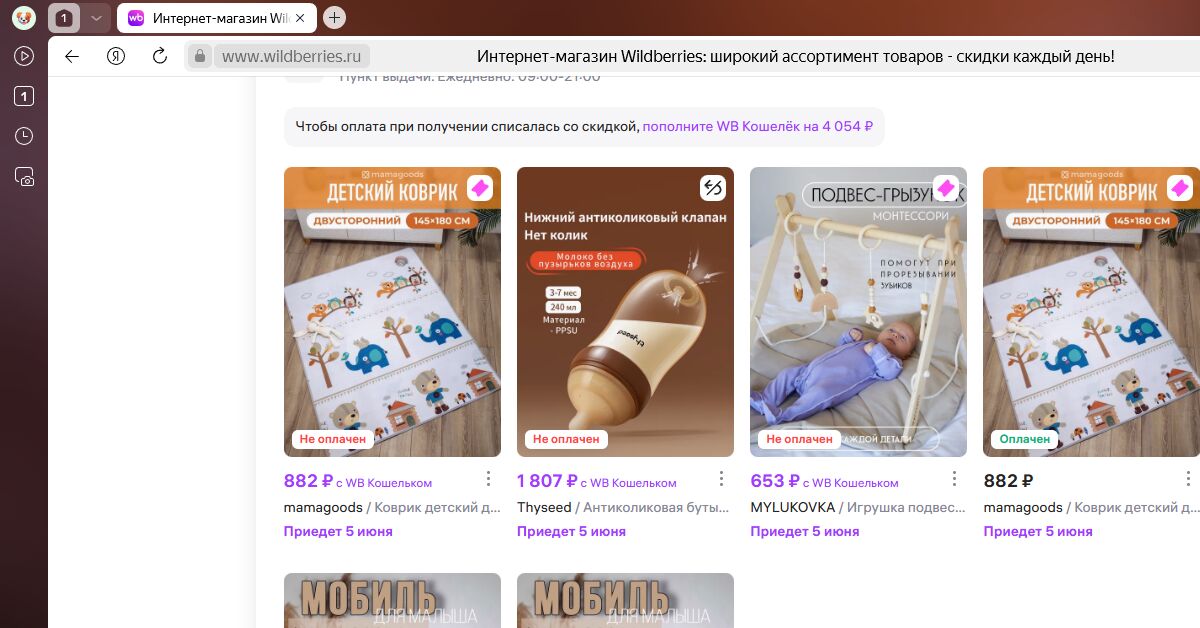This screenshot has height=628, width=1200.
Task: Close the Wildberries tab
Action: 301,18
